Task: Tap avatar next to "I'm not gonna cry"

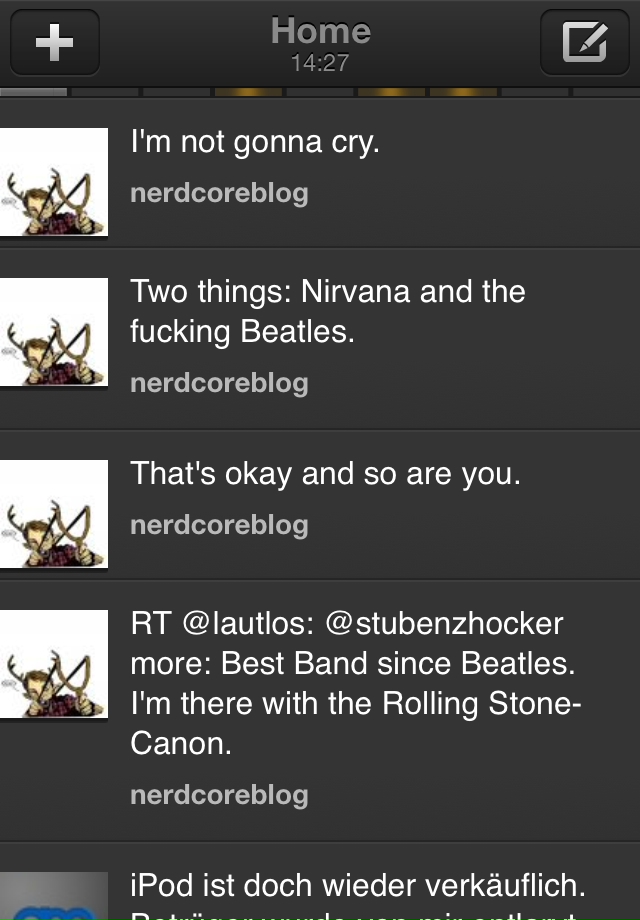Action: pos(54,182)
